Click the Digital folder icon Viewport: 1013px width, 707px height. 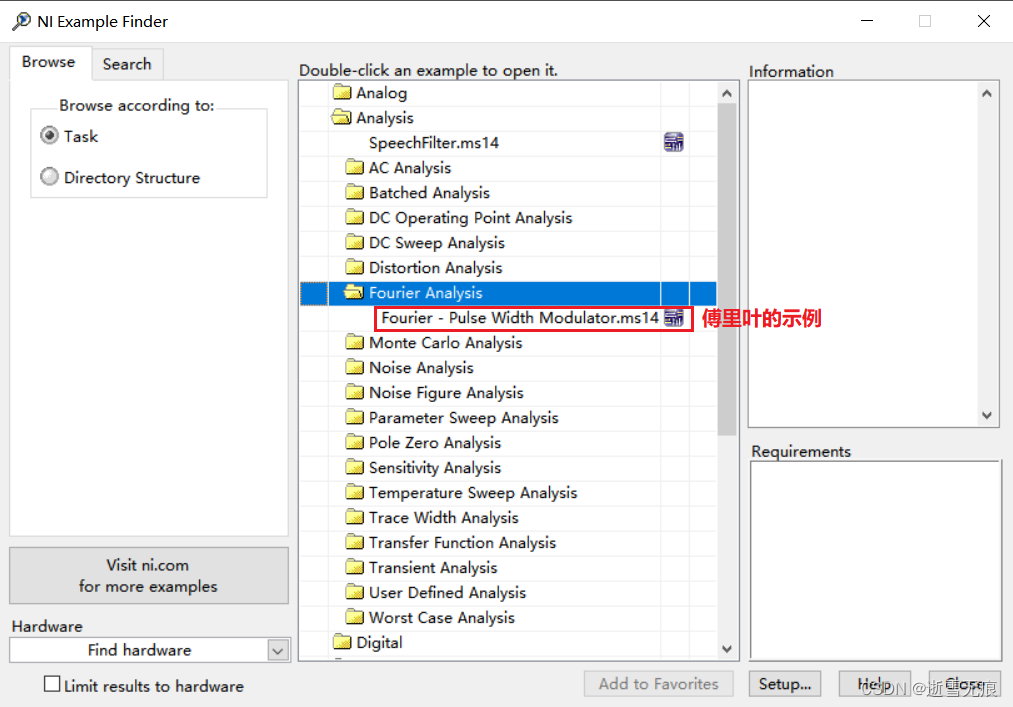click(342, 642)
